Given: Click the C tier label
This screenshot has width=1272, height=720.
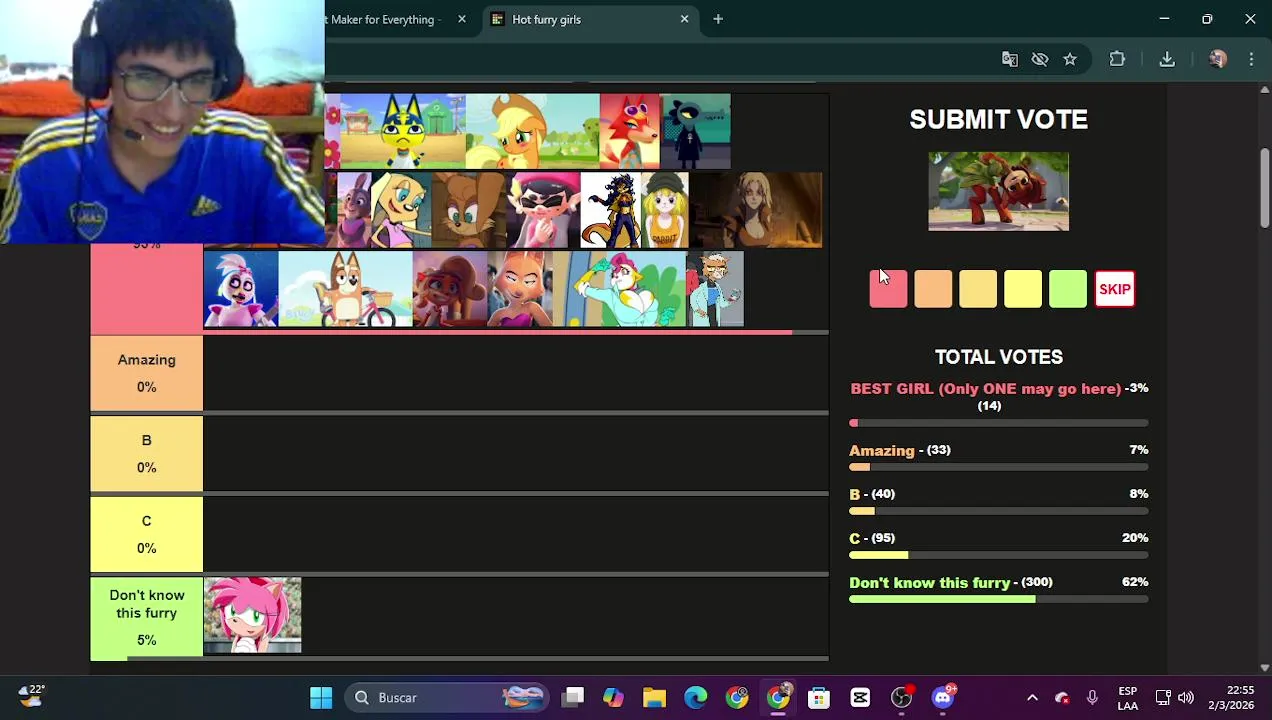Looking at the screenshot, I should [x=146, y=534].
